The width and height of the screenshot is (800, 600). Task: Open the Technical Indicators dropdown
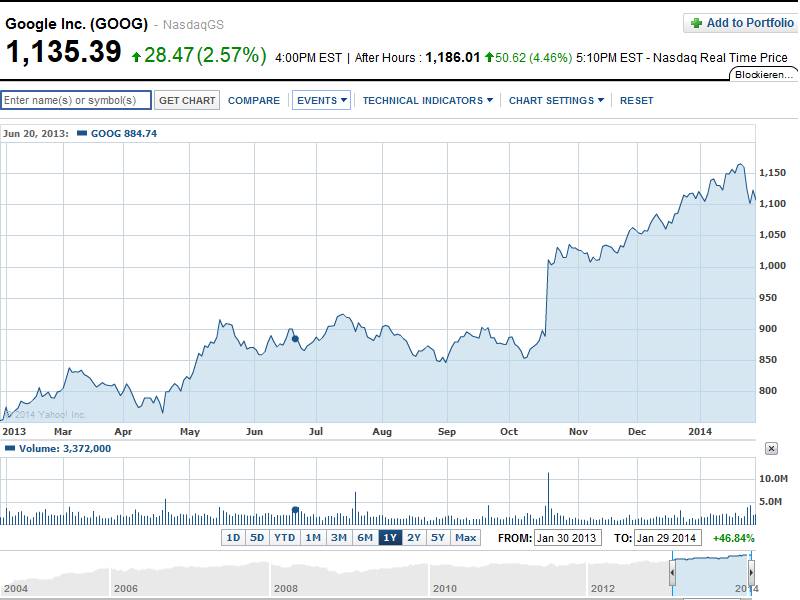[428, 101]
